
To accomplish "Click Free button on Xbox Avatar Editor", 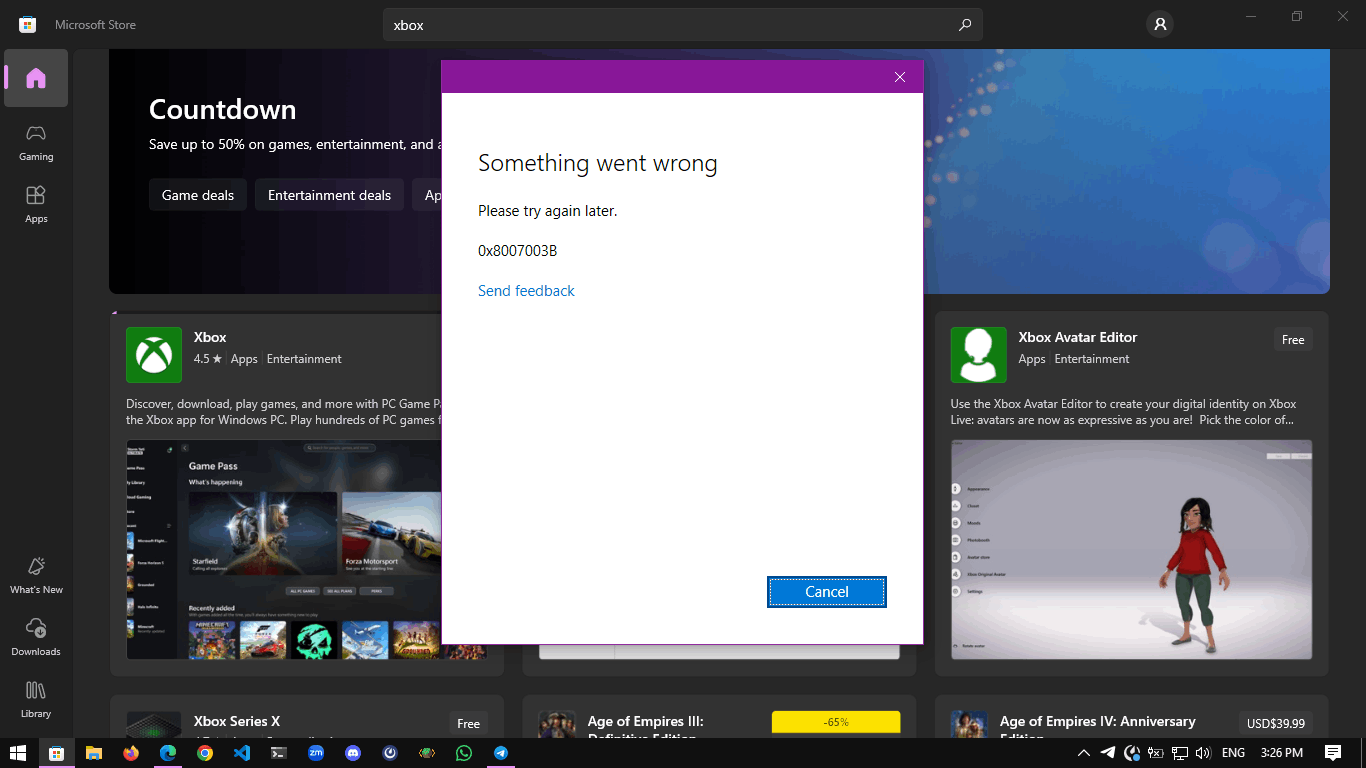I will point(1293,340).
